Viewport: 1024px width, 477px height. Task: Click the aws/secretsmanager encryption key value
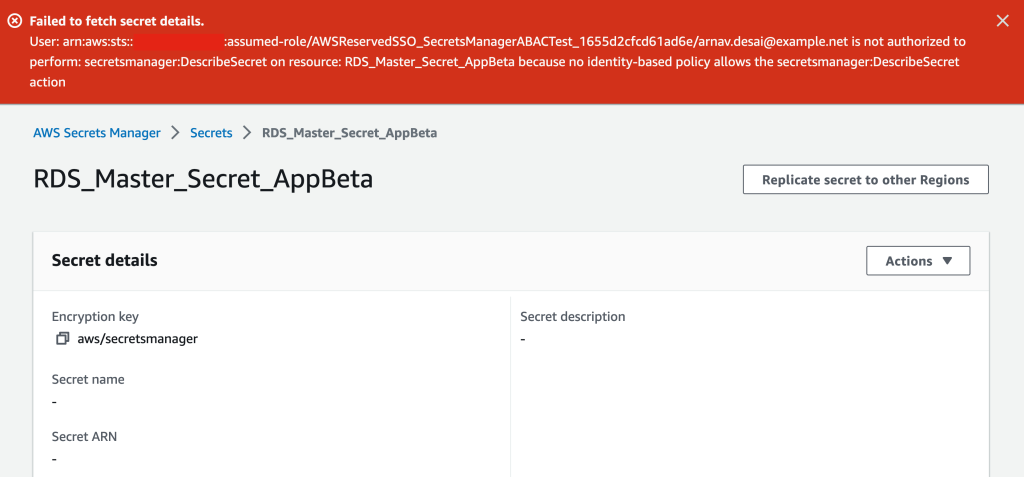coord(137,339)
